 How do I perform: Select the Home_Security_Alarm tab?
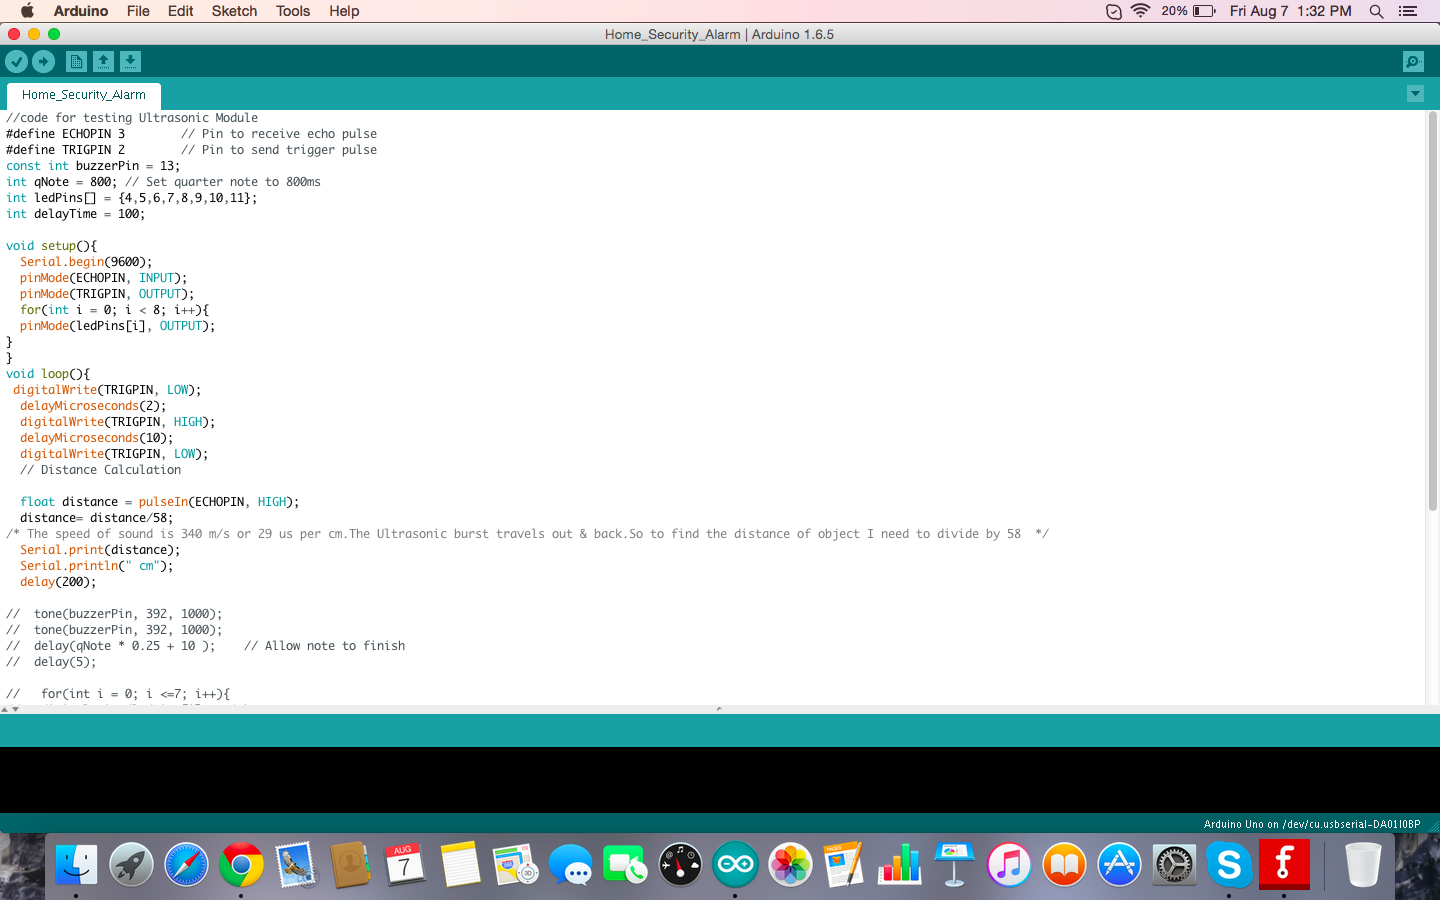pyautogui.click(x=83, y=95)
